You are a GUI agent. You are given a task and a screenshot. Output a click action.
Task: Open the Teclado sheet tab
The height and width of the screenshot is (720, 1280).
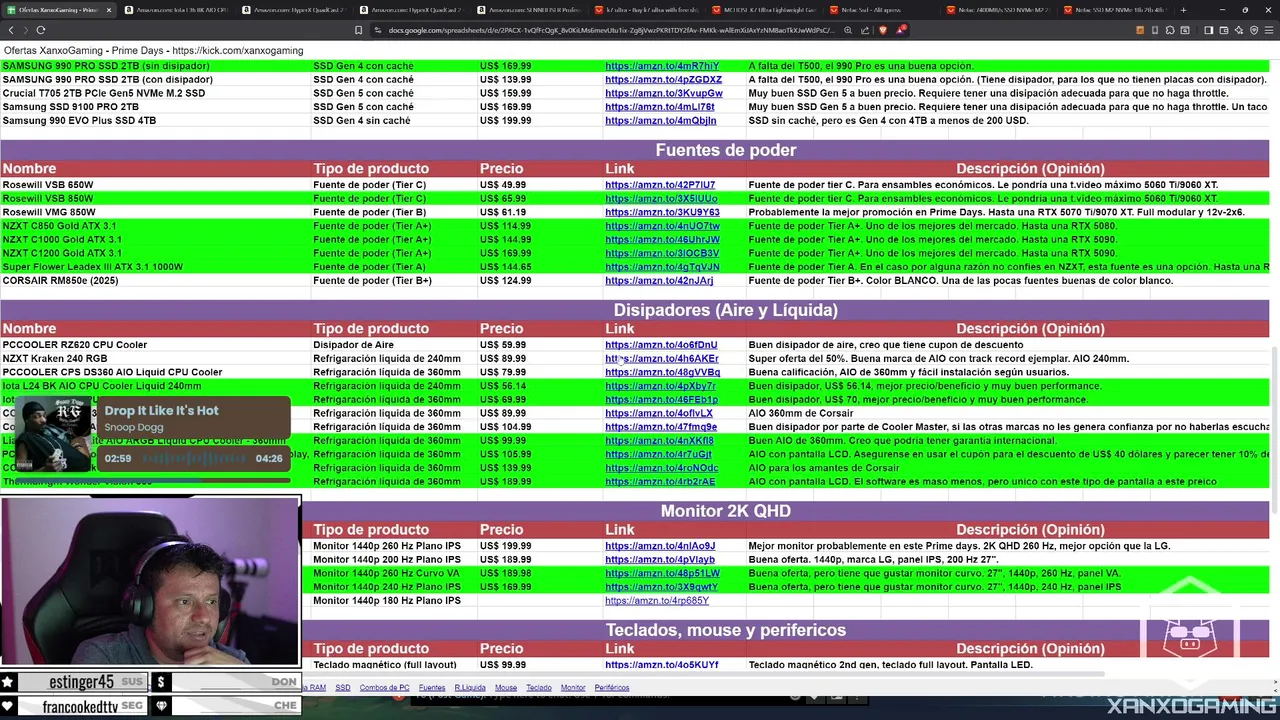(539, 688)
